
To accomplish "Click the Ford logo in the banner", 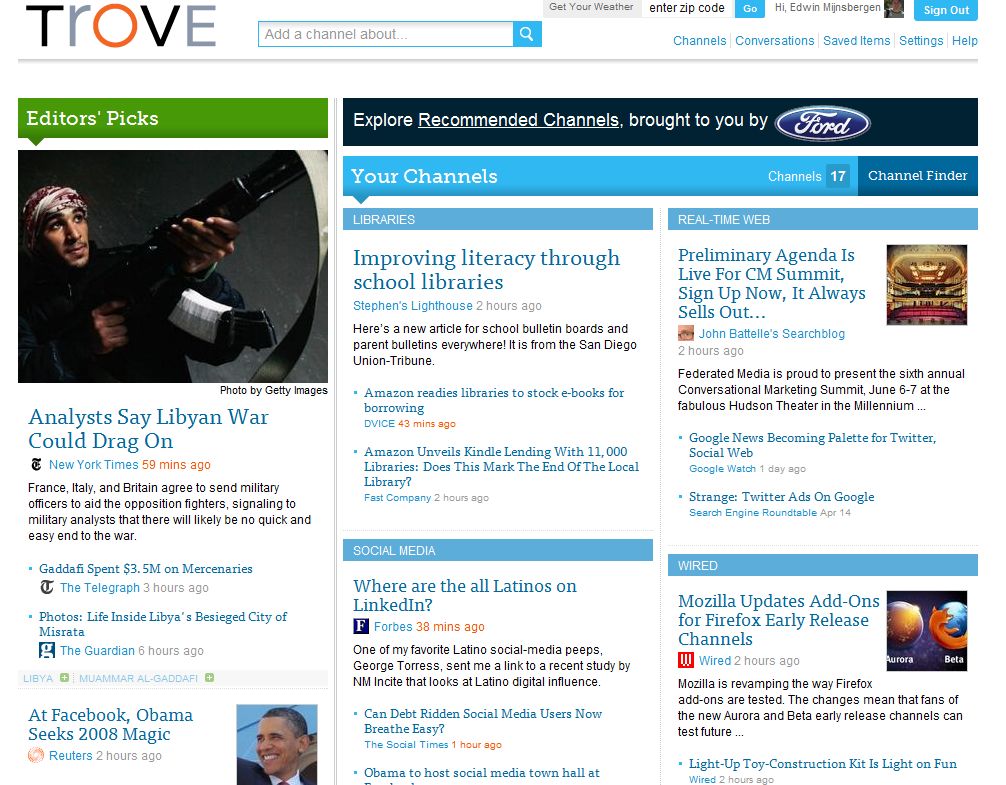I will point(823,123).
